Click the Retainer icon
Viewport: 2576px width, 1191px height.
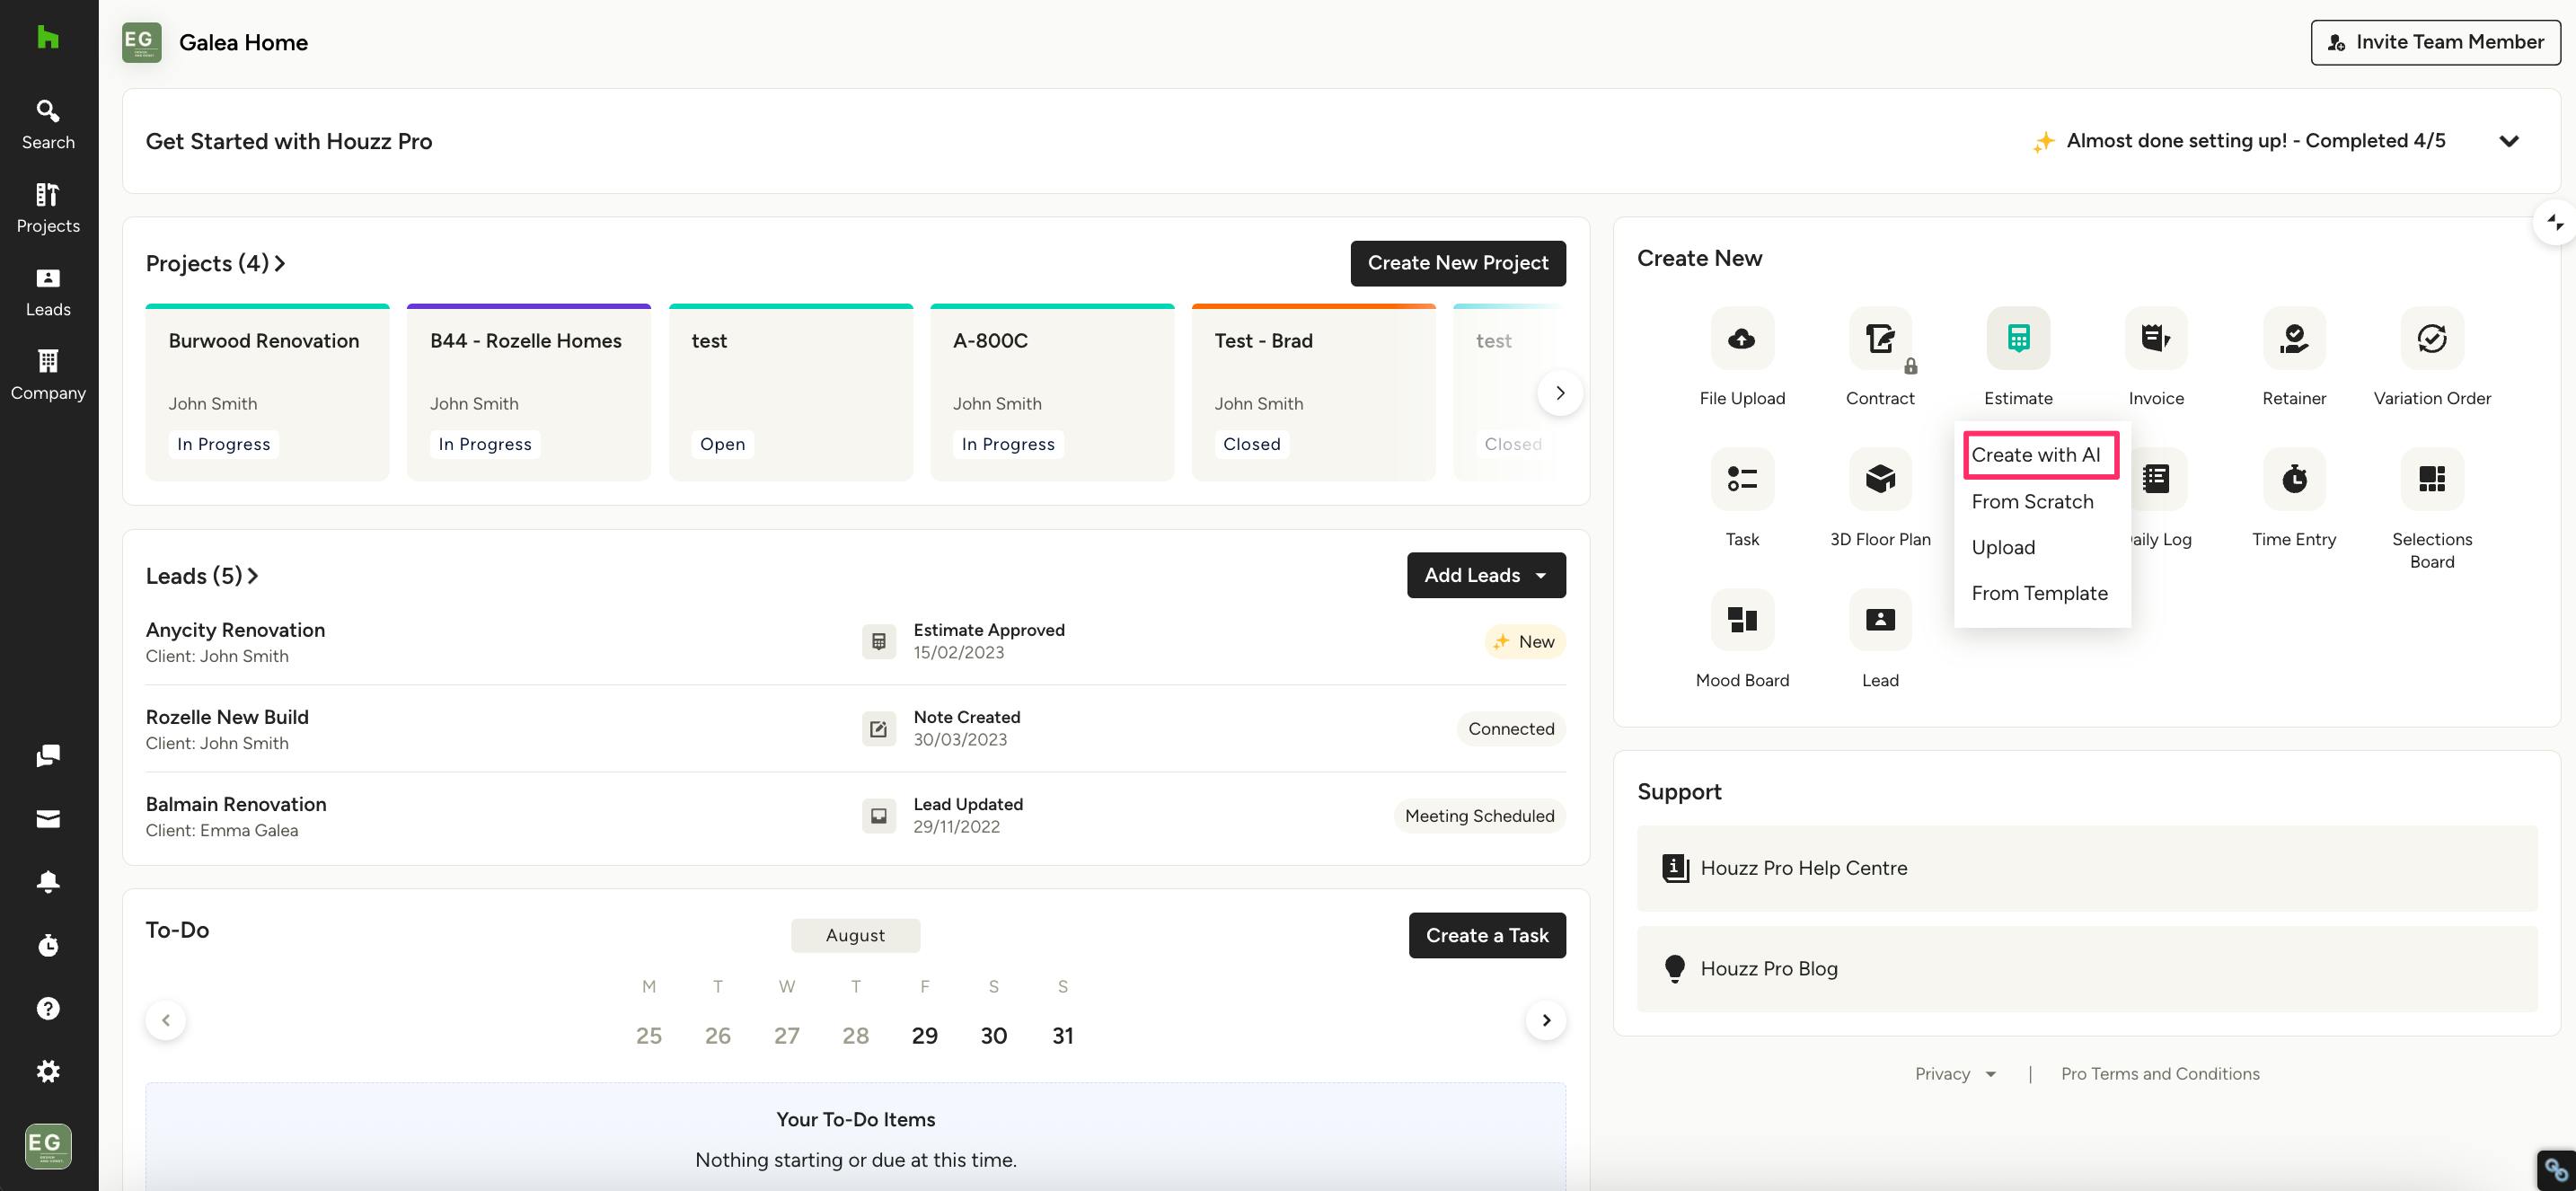(x=2293, y=338)
